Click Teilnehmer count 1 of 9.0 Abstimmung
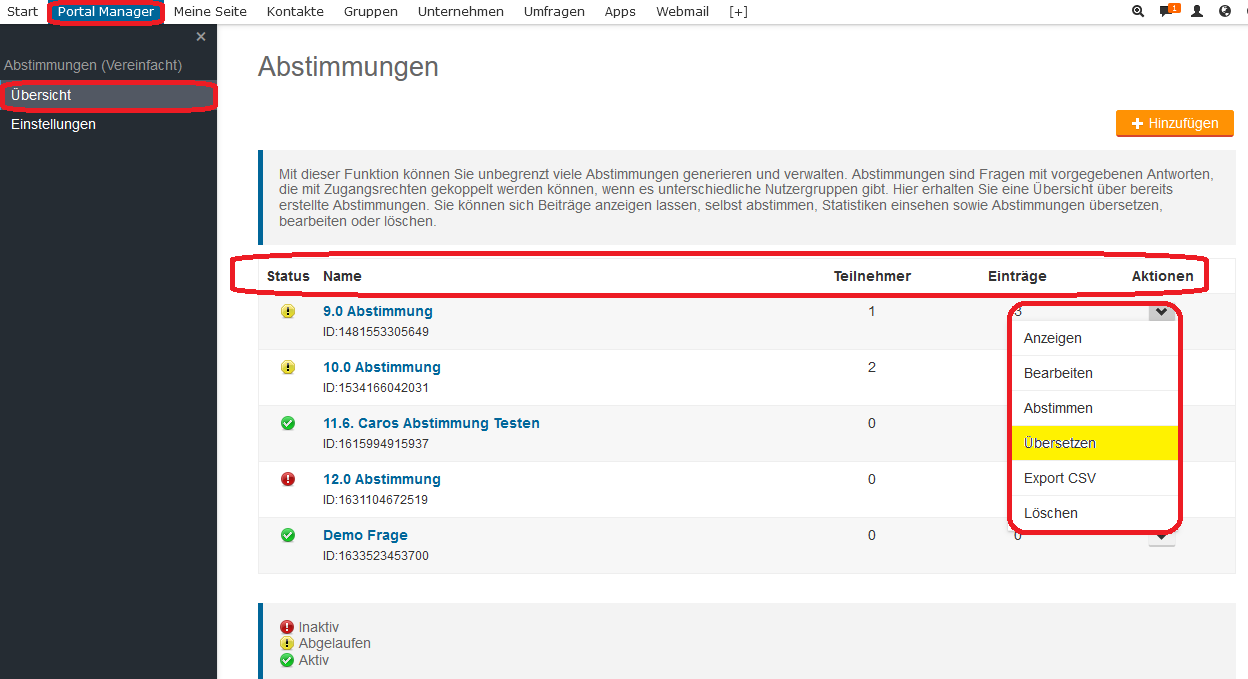Screen dimensions: 1248x679 click(x=872, y=312)
